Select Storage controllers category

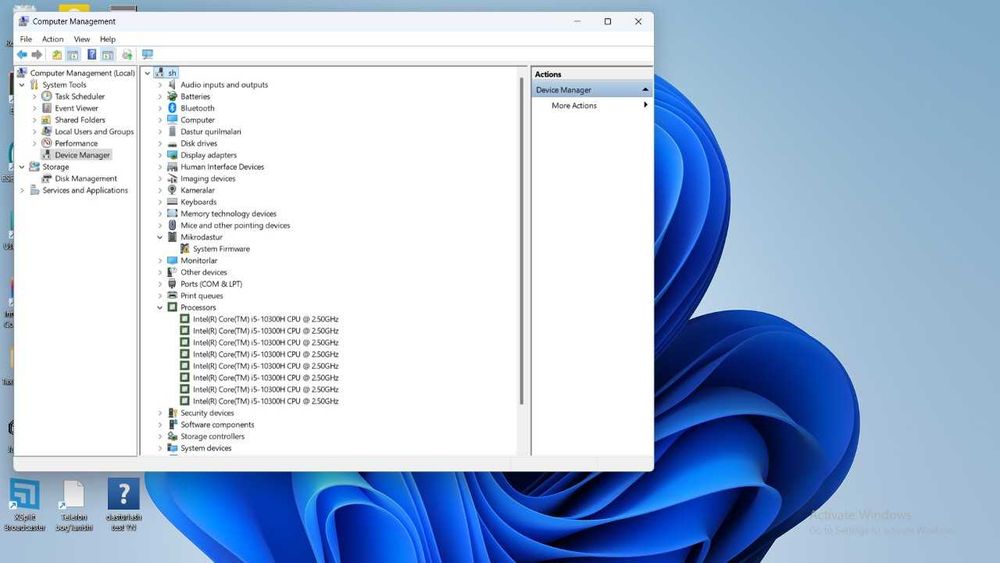click(x=212, y=436)
